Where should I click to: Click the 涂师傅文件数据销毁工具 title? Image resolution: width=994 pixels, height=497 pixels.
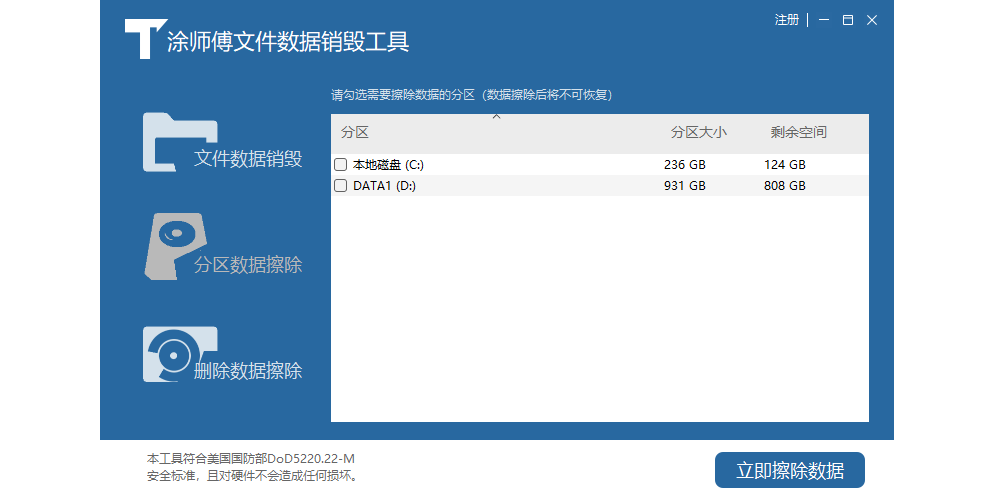coord(288,41)
